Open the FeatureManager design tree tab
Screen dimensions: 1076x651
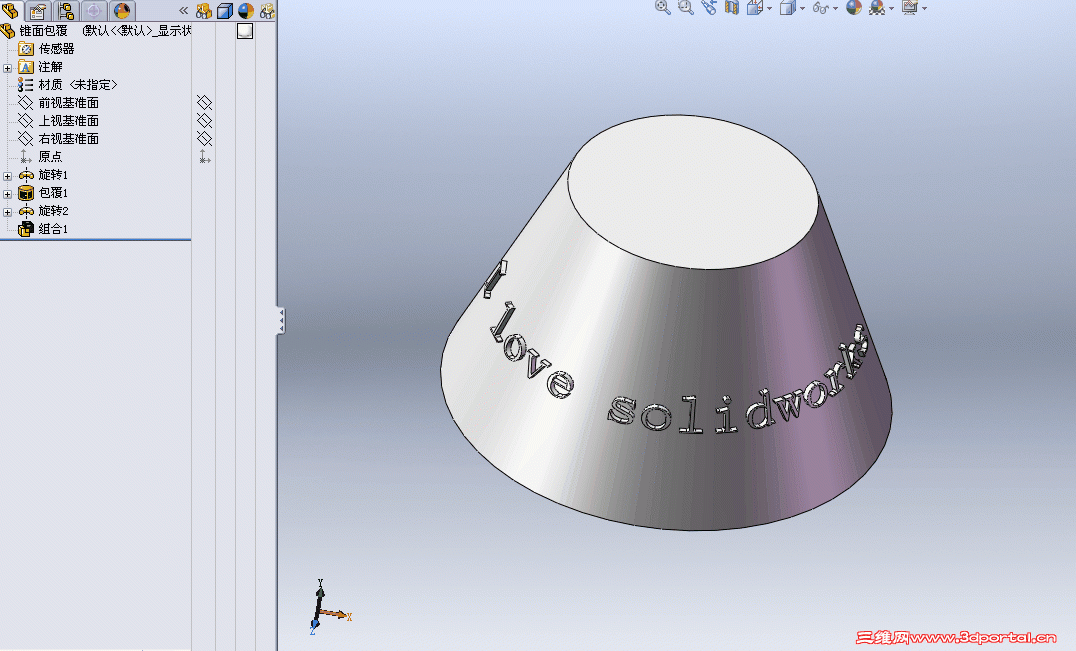(x=10, y=10)
